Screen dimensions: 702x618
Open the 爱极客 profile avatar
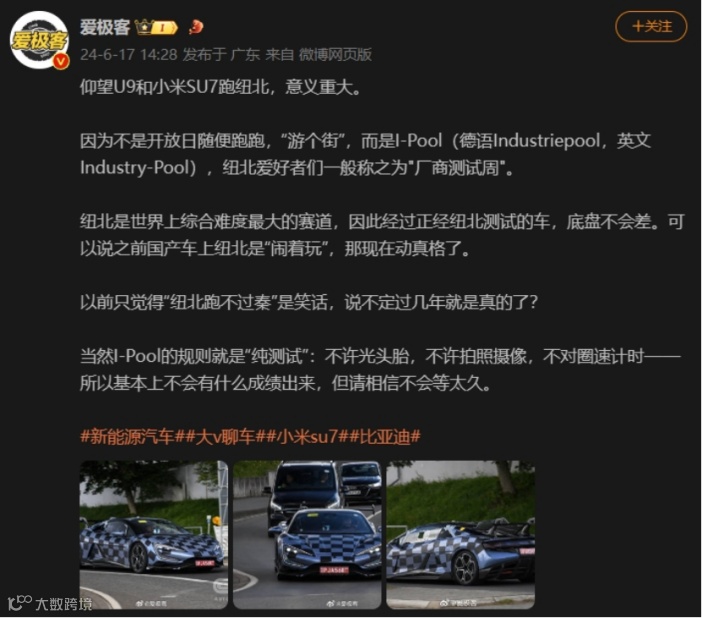(x=39, y=40)
